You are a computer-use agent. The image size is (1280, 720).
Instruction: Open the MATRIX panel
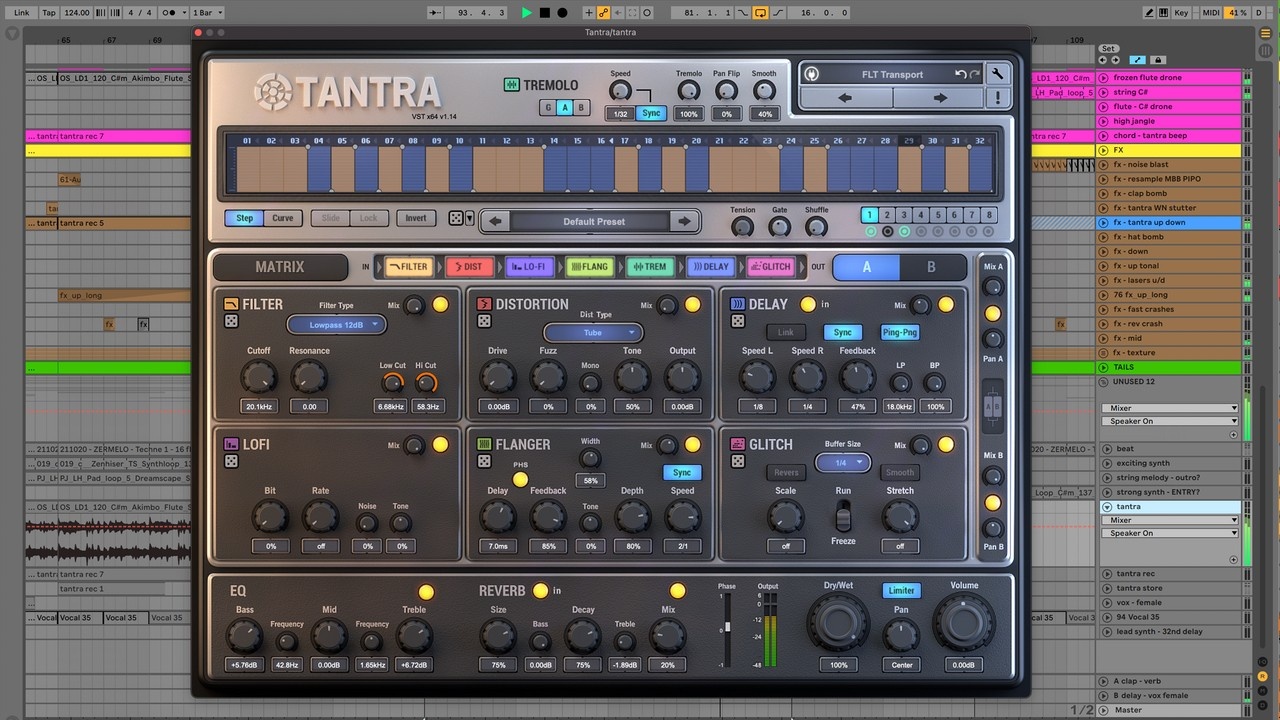point(280,267)
